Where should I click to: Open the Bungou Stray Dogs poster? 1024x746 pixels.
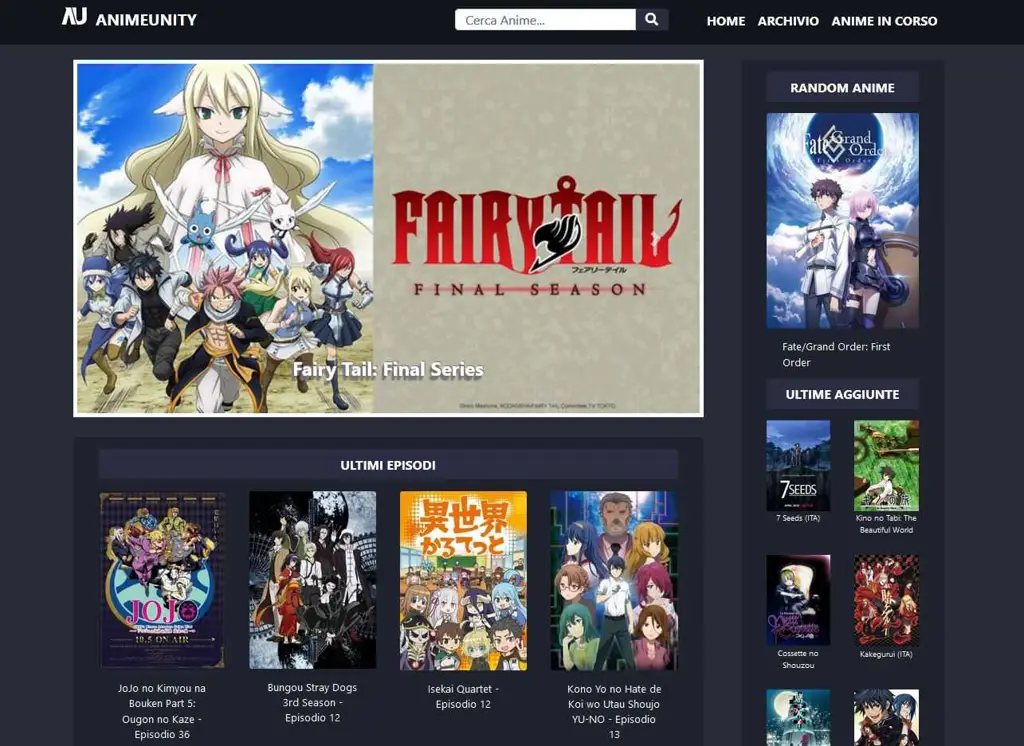tap(312, 580)
